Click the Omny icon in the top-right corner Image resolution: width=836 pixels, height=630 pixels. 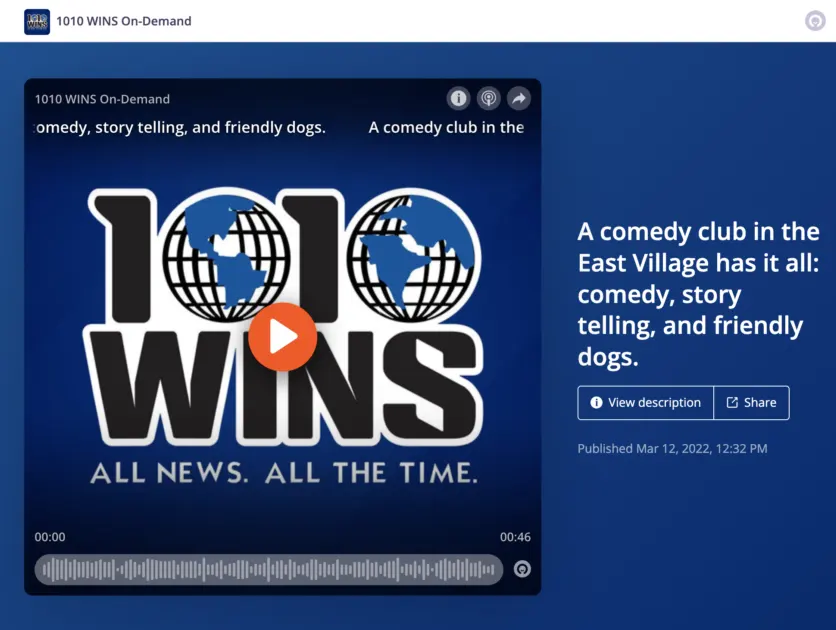[x=815, y=21]
